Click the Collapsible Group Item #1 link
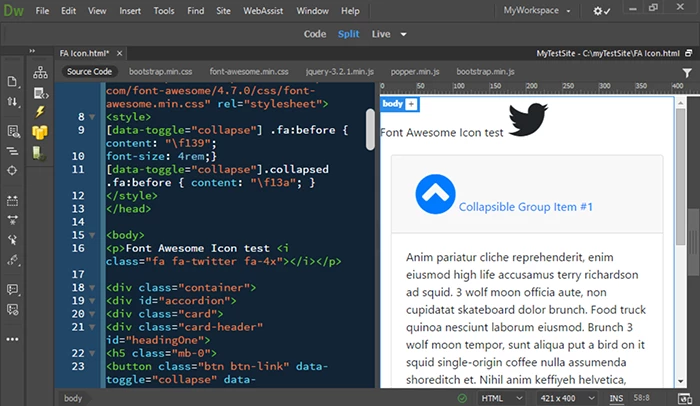This screenshot has height=406, width=700. pyautogui.click(x=525, y=207)
